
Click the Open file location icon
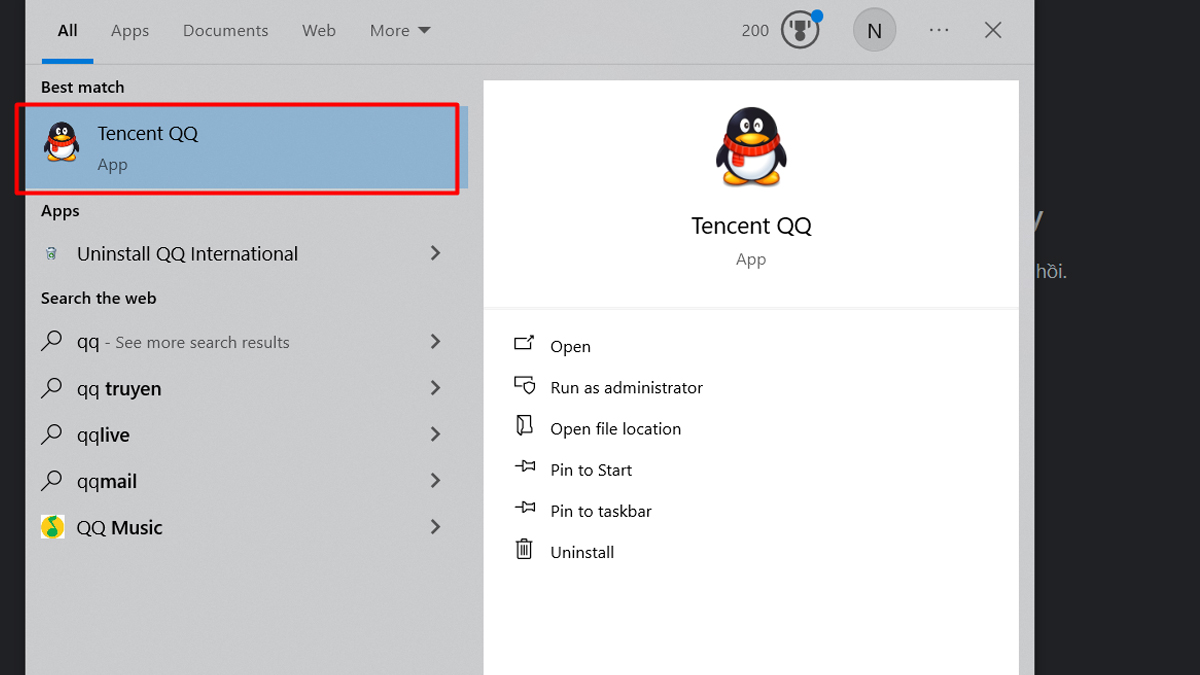pos(524,426)
